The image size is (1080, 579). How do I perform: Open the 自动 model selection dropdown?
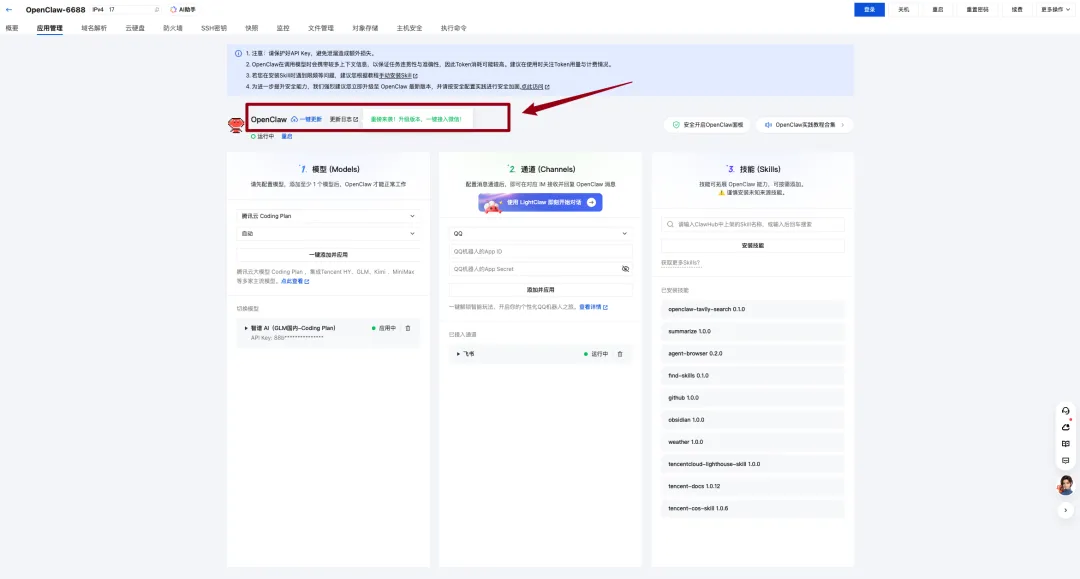click(328, 233)
